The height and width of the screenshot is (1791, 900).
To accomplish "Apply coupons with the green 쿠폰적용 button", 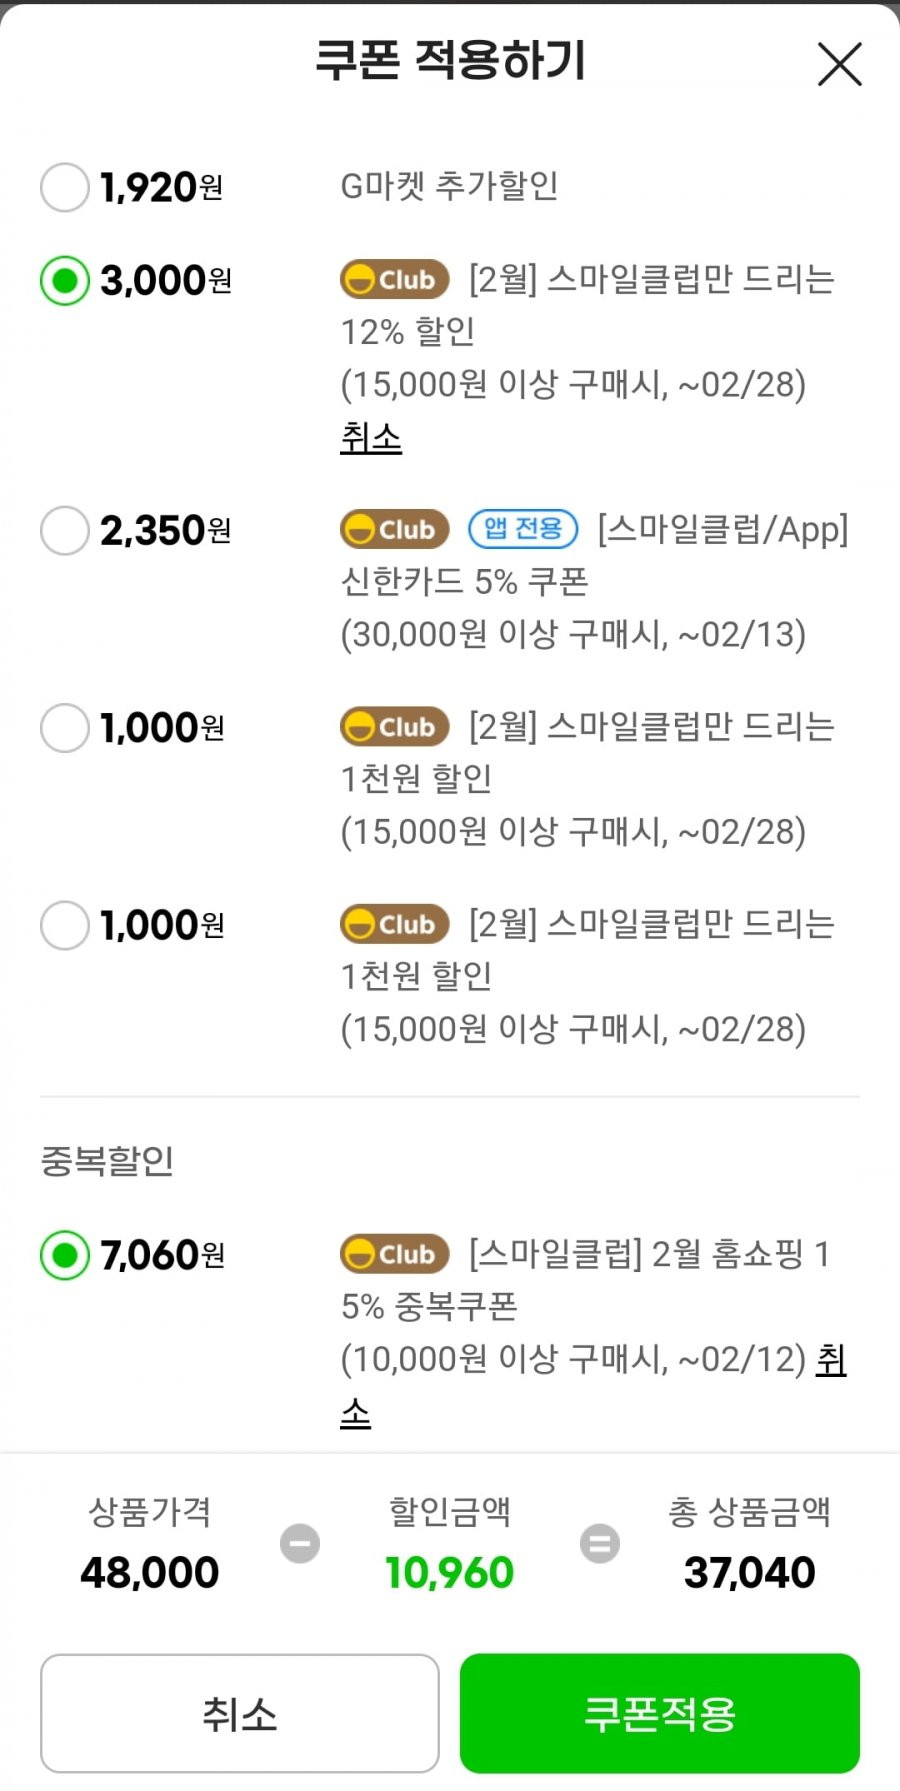I will pyautogui.click(x=660, y=1713).
